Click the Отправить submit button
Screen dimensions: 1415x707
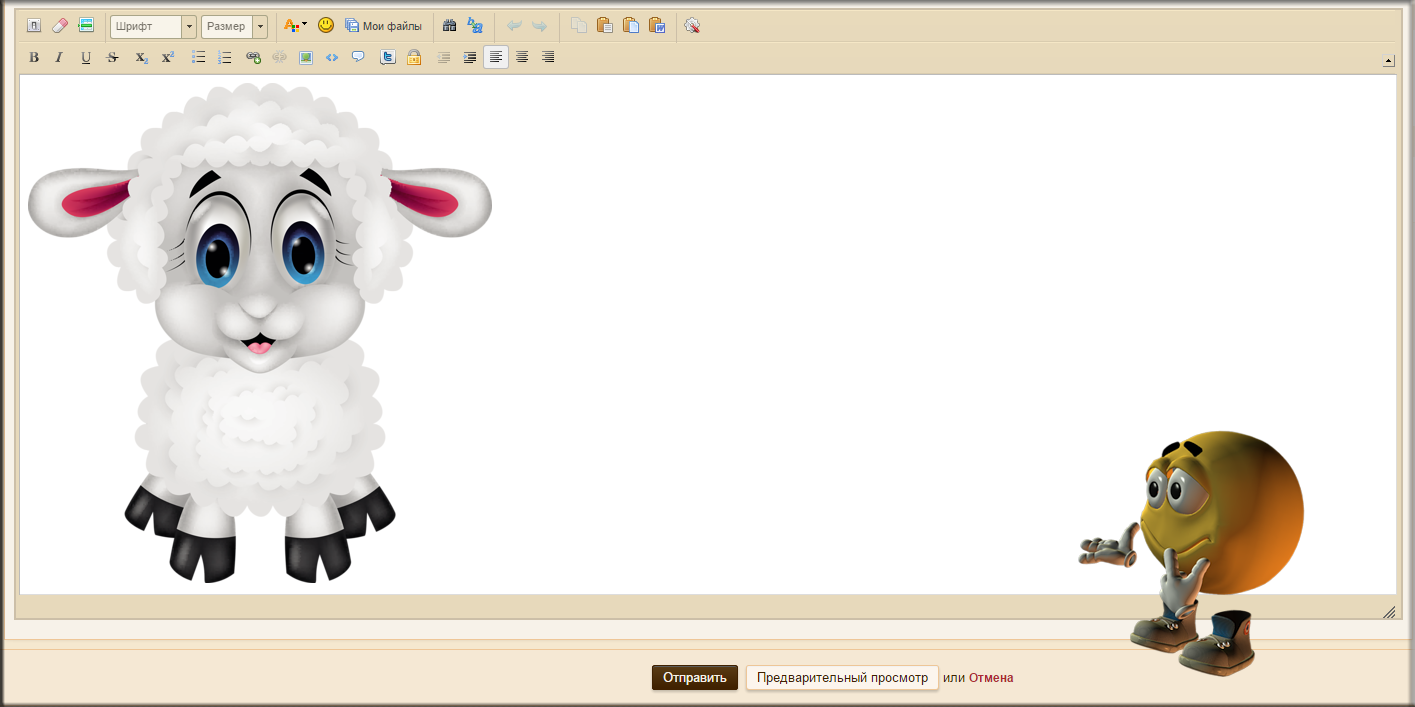tap(694, 678)
